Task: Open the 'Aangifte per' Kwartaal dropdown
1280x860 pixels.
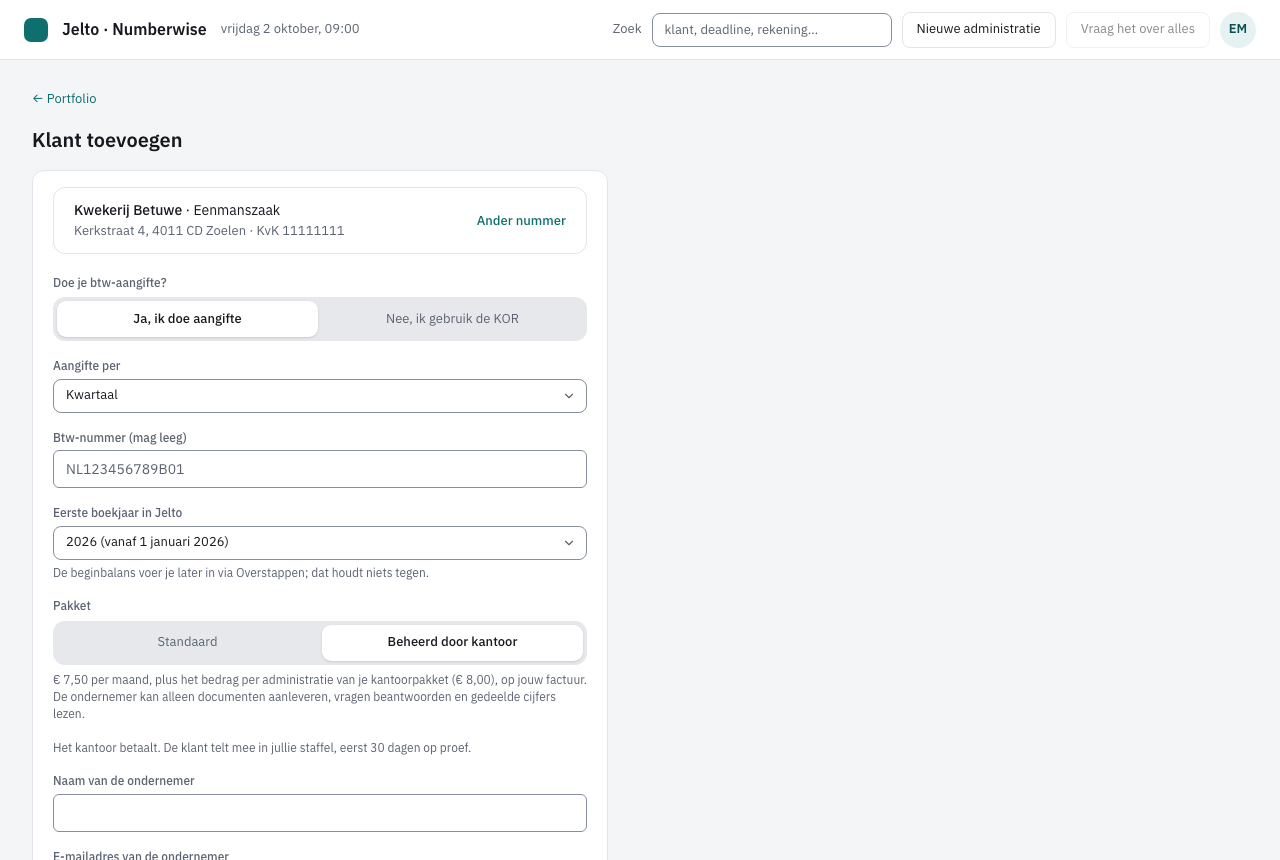Action: pyautogui.click(x=320, y=396)
